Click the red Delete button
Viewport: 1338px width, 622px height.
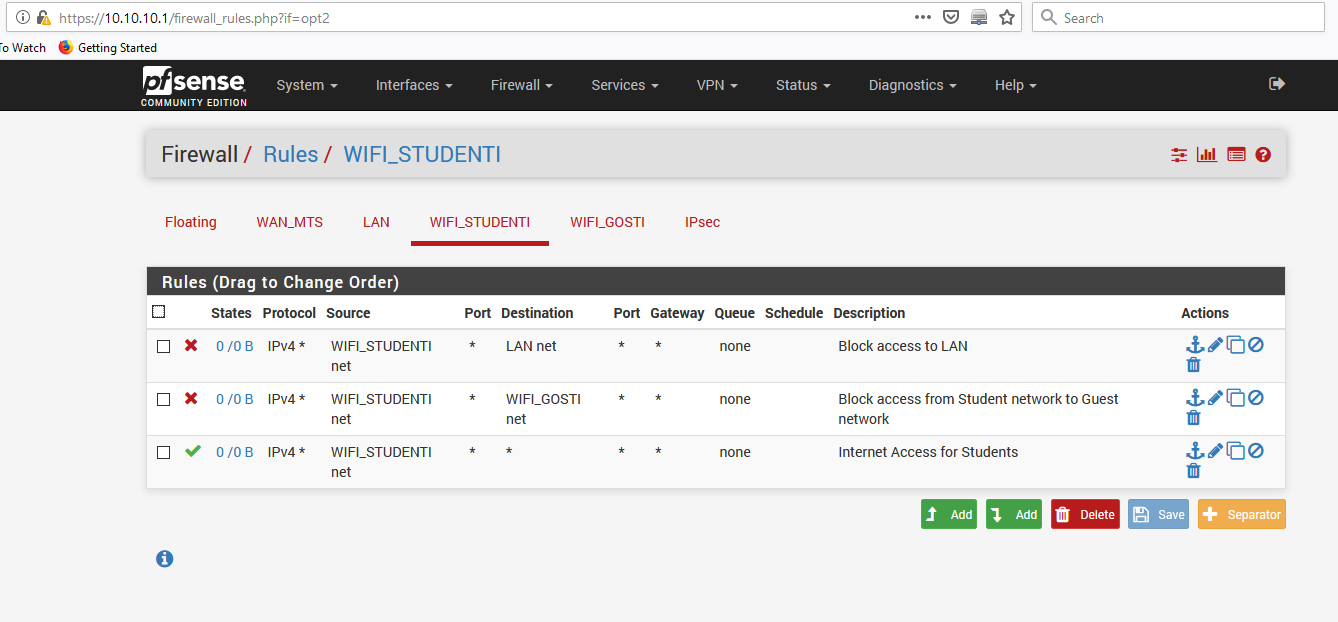pyautogui.click(x=1085, y=515)
